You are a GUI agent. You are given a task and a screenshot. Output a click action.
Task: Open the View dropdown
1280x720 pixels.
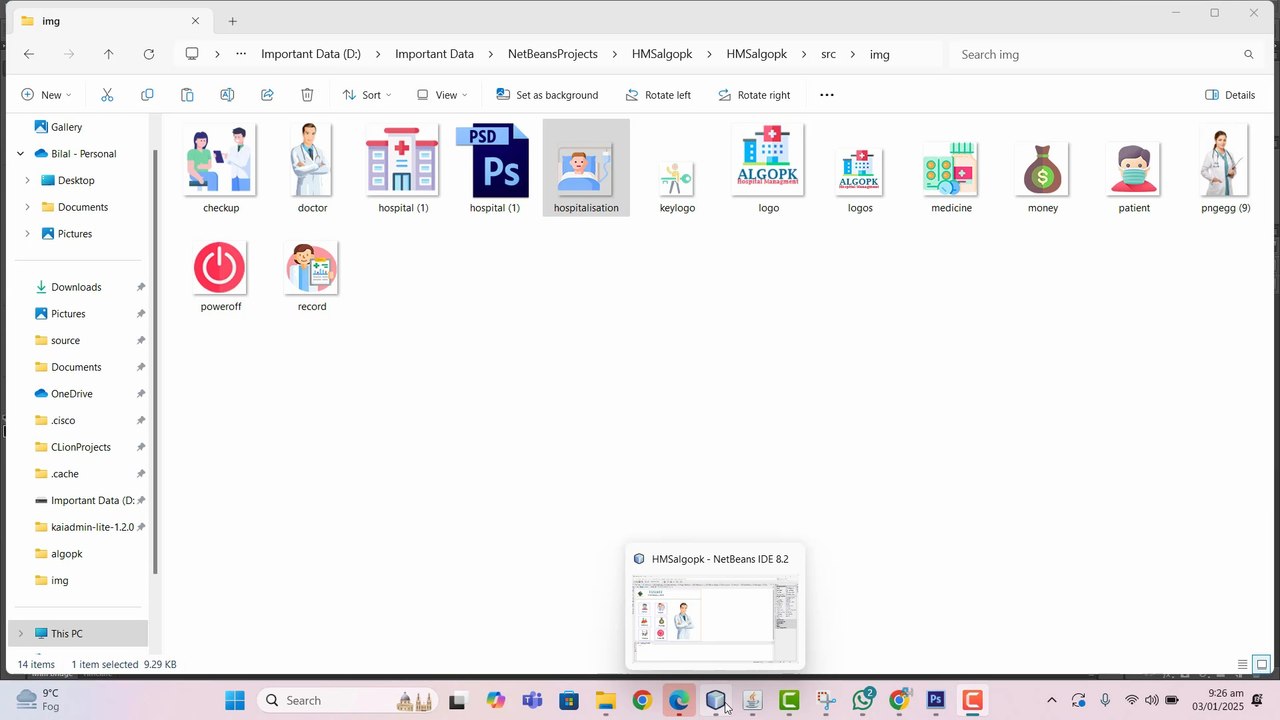point(442,95)
